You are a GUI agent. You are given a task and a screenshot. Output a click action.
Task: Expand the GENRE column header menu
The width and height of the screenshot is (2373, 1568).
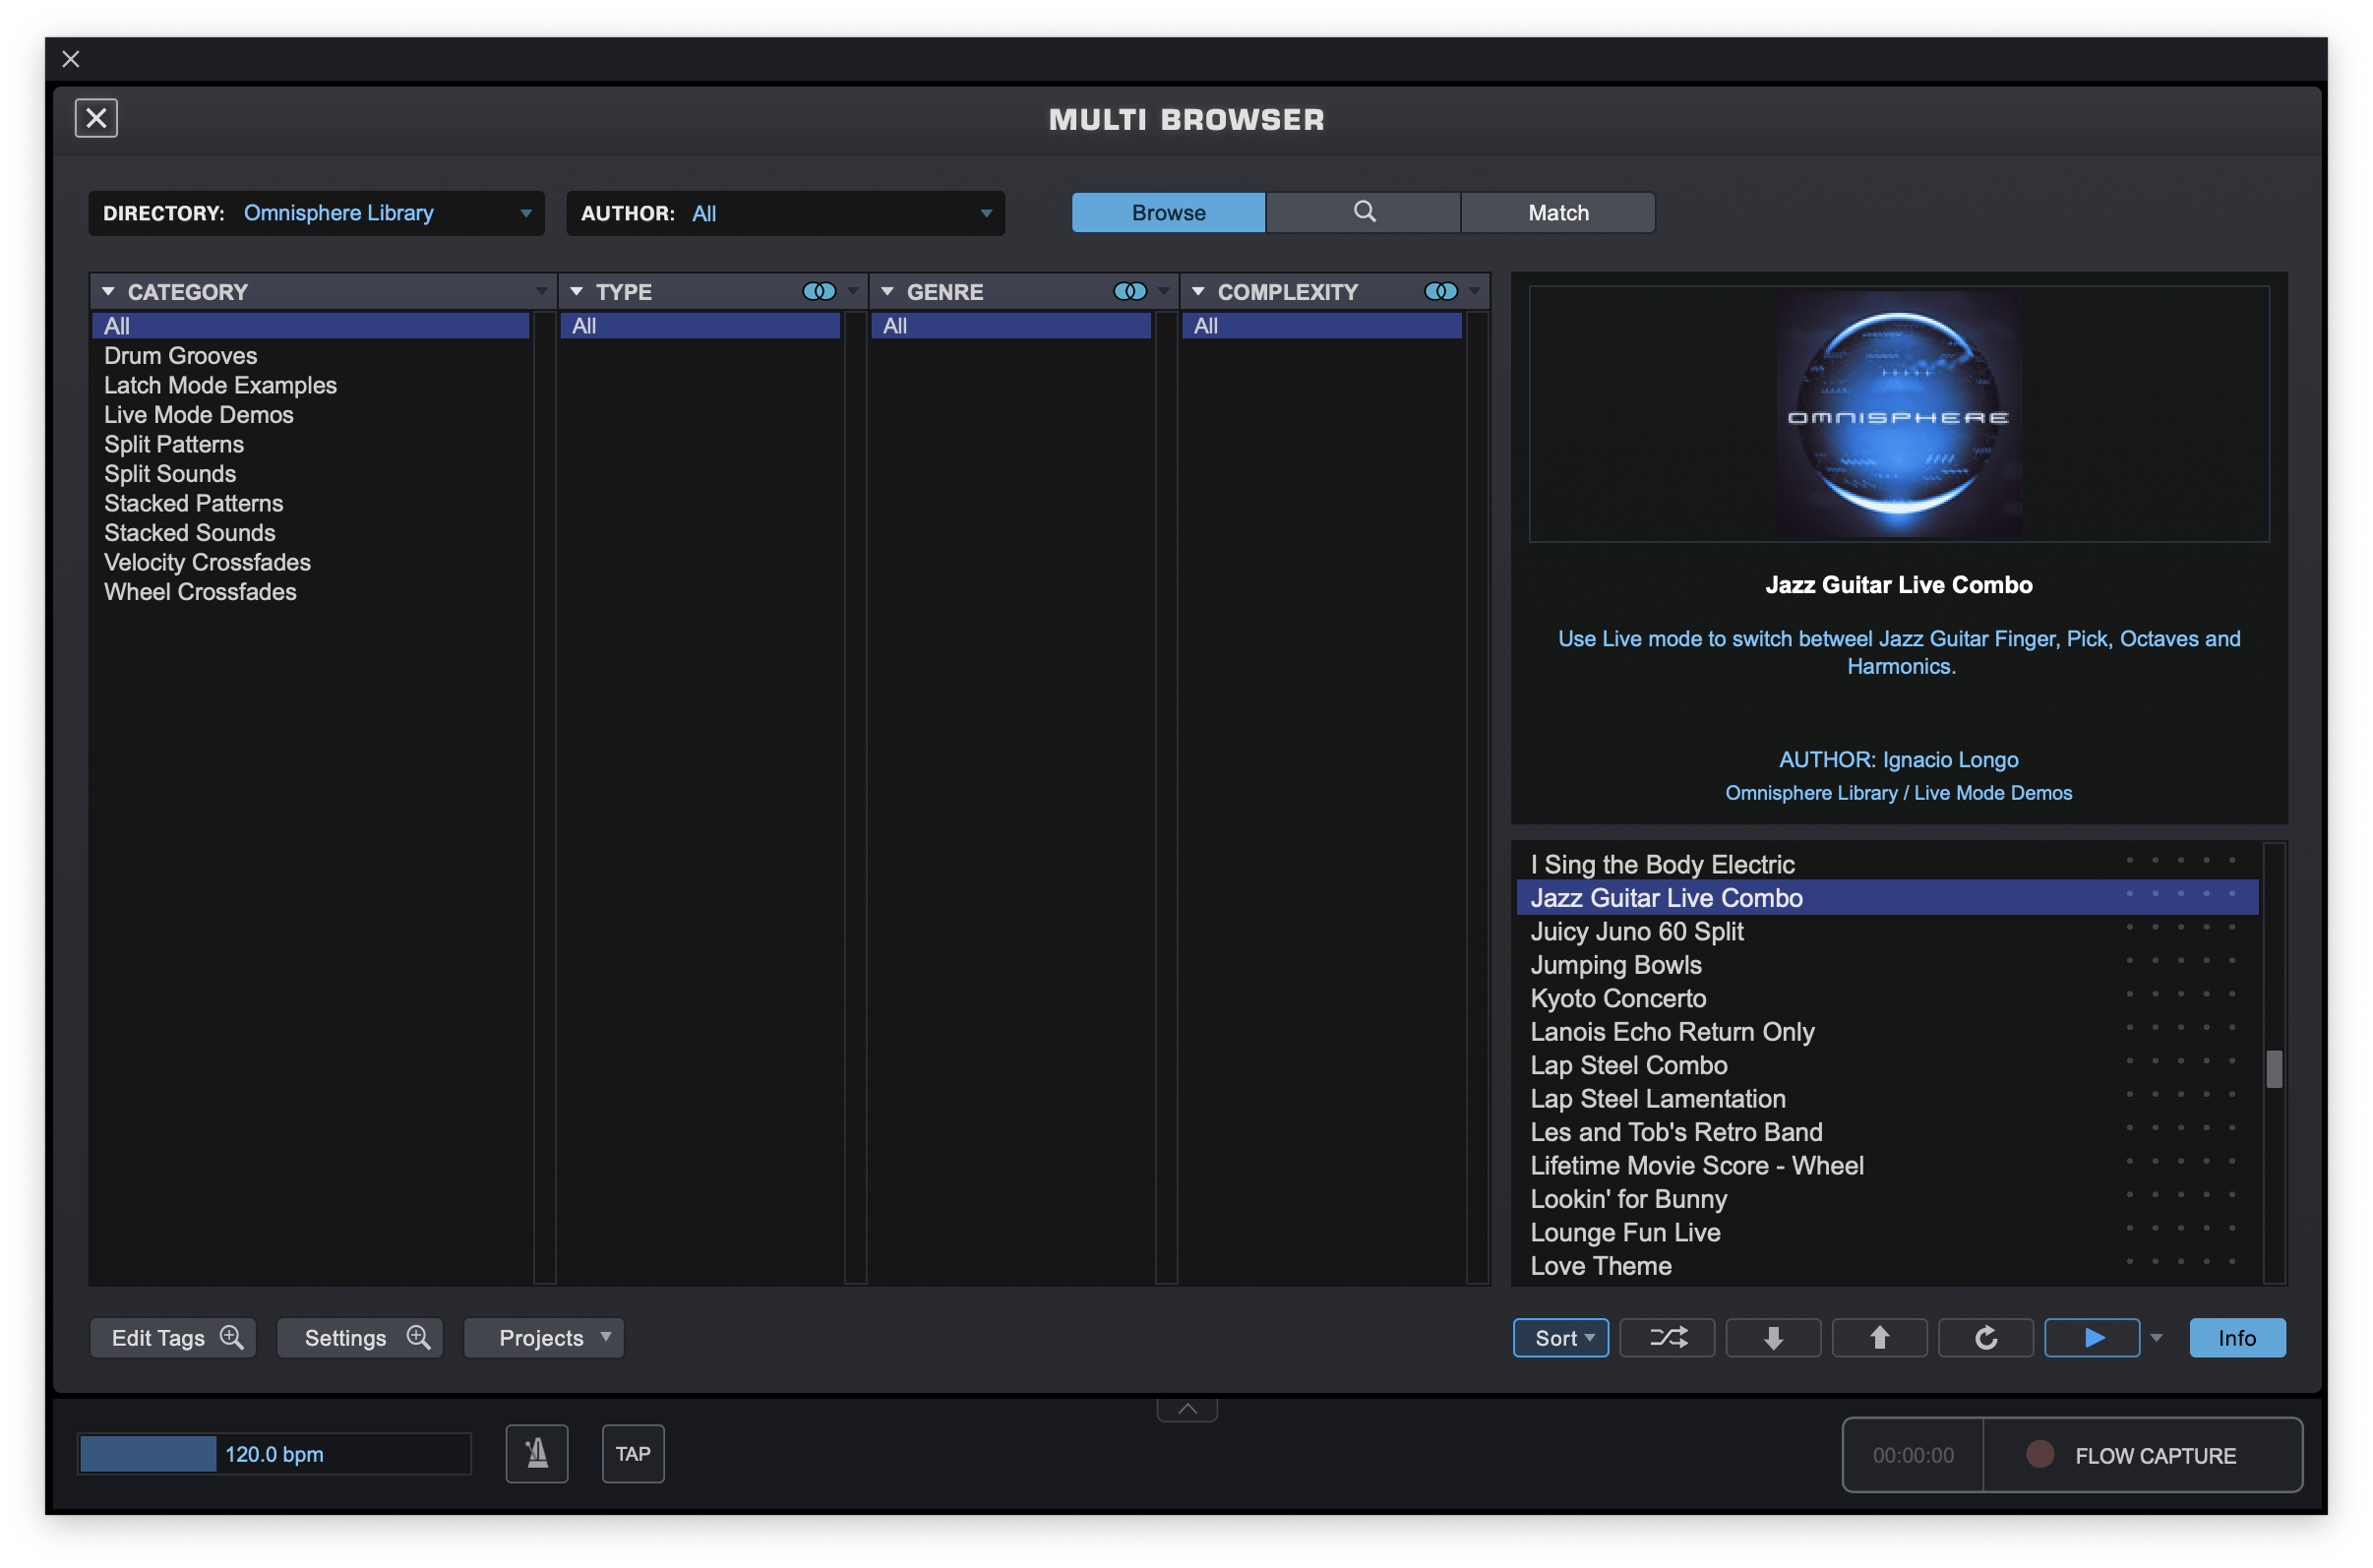1163,292
